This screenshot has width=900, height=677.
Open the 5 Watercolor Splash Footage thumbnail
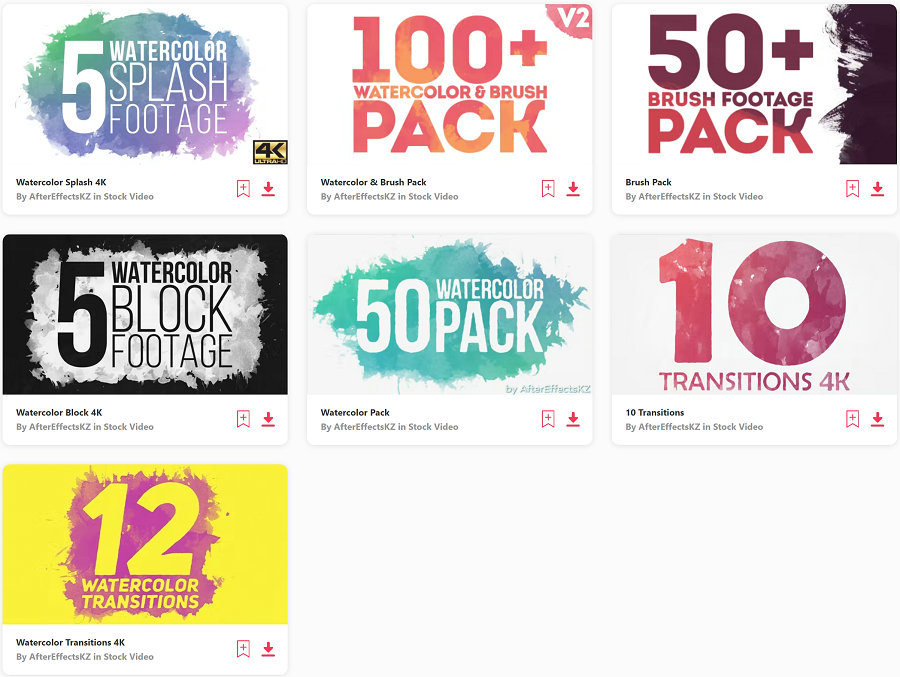tap(145, 84)
